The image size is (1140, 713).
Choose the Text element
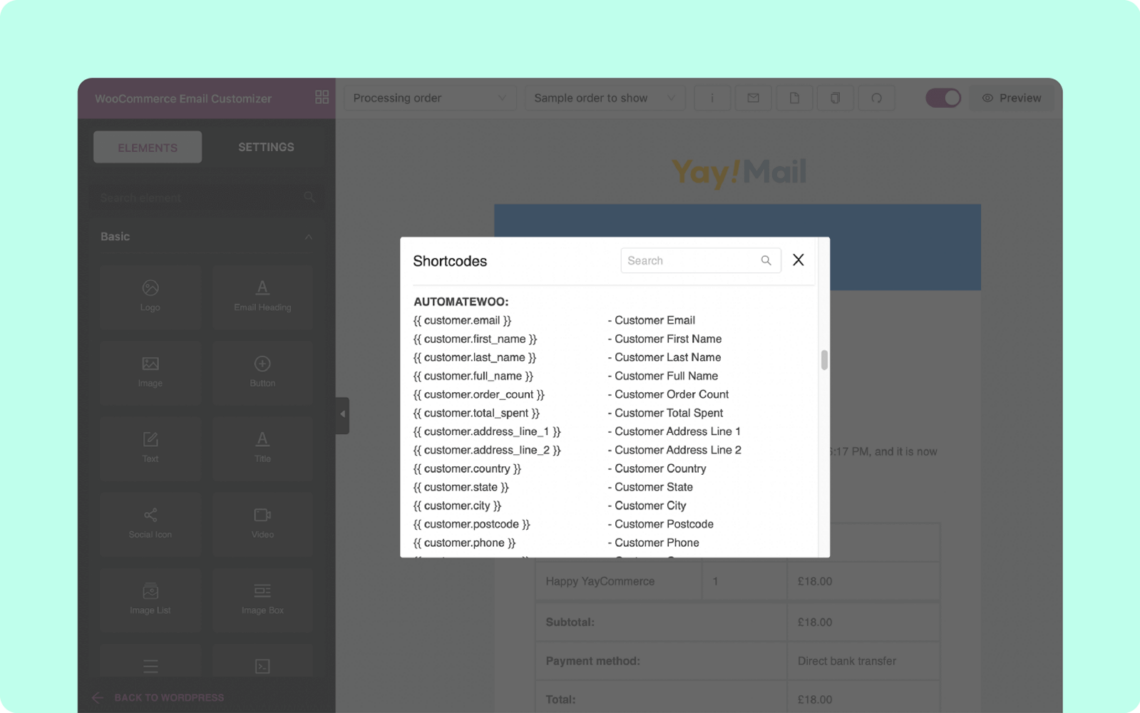point(150,448)
